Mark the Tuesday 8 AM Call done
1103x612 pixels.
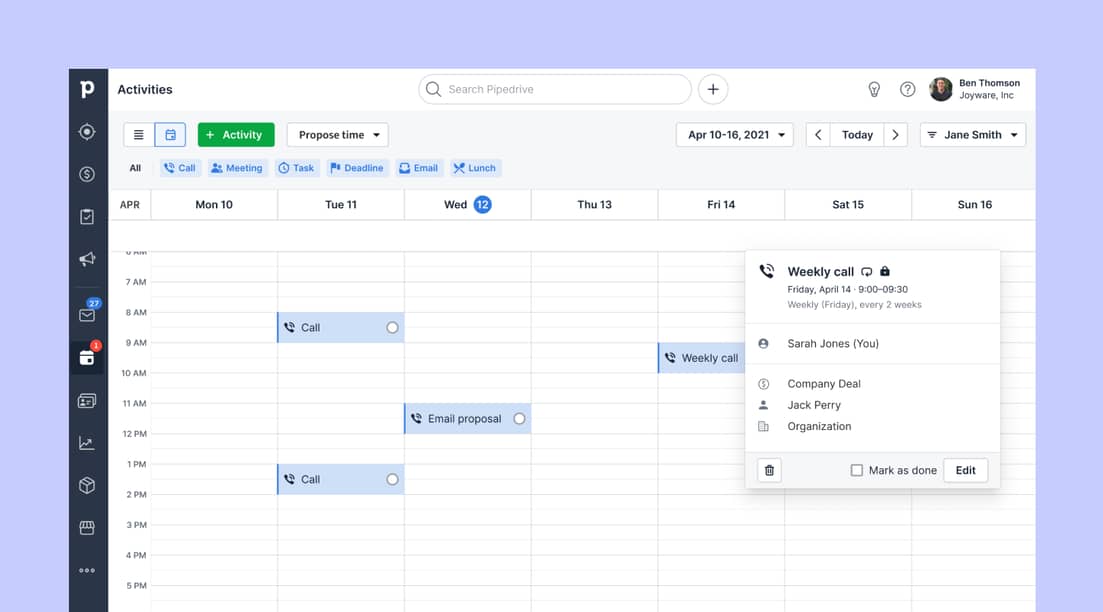392,328
